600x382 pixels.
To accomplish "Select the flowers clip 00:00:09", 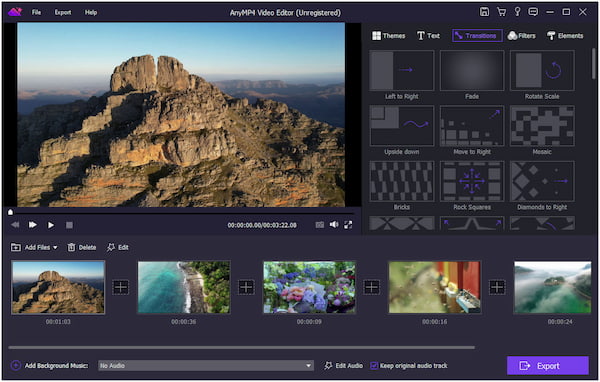I will pos(309,287).
